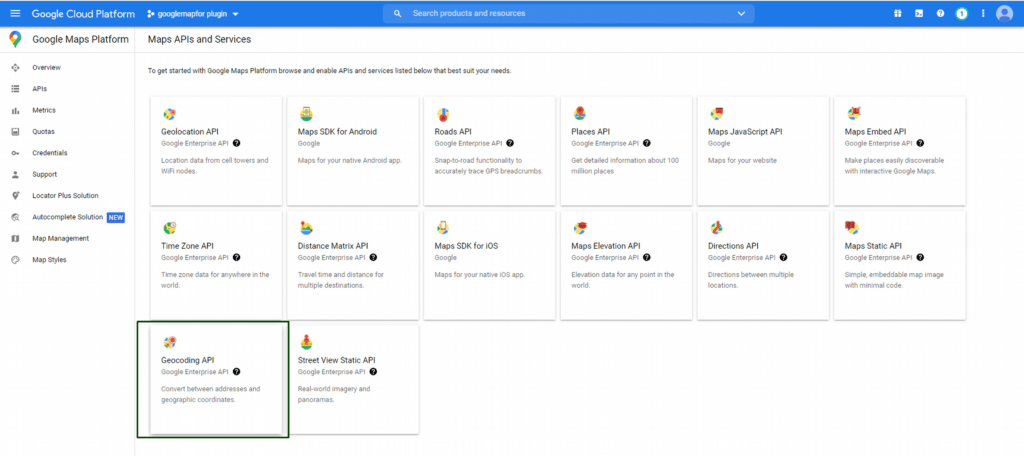Viewport: 1024px width, 456px height.
Task: Click help icon on Geocoding API card
Action: pos(237,371)
